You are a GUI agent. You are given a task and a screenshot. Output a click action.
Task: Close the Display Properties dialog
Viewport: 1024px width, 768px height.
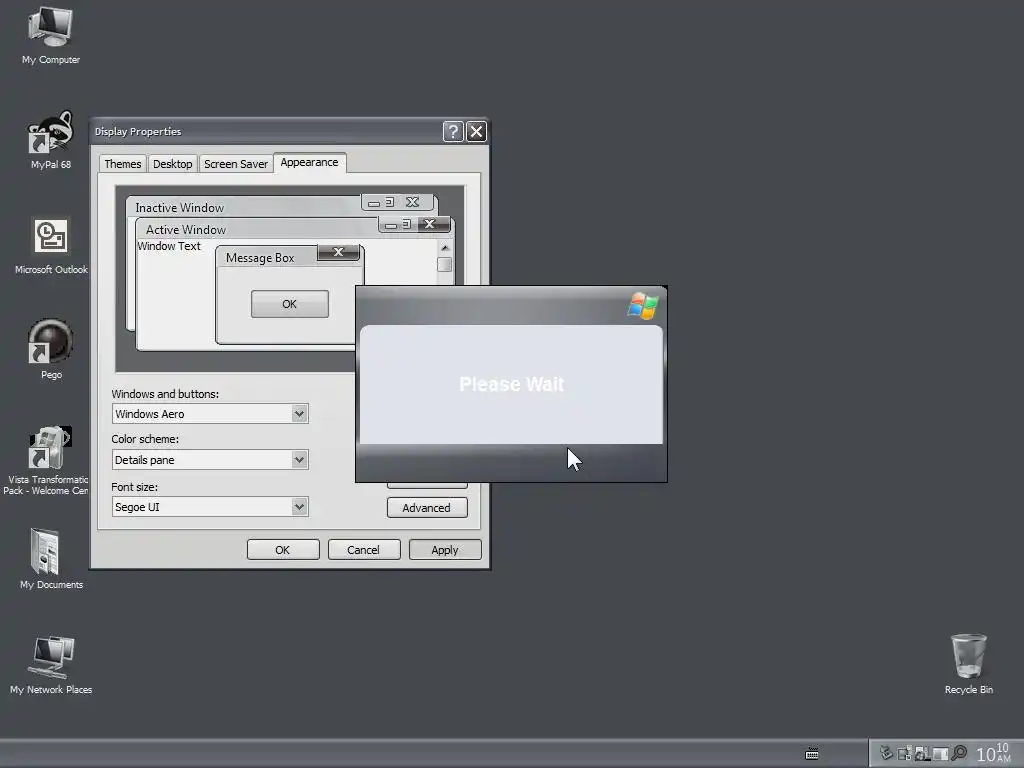click(477, 132)
